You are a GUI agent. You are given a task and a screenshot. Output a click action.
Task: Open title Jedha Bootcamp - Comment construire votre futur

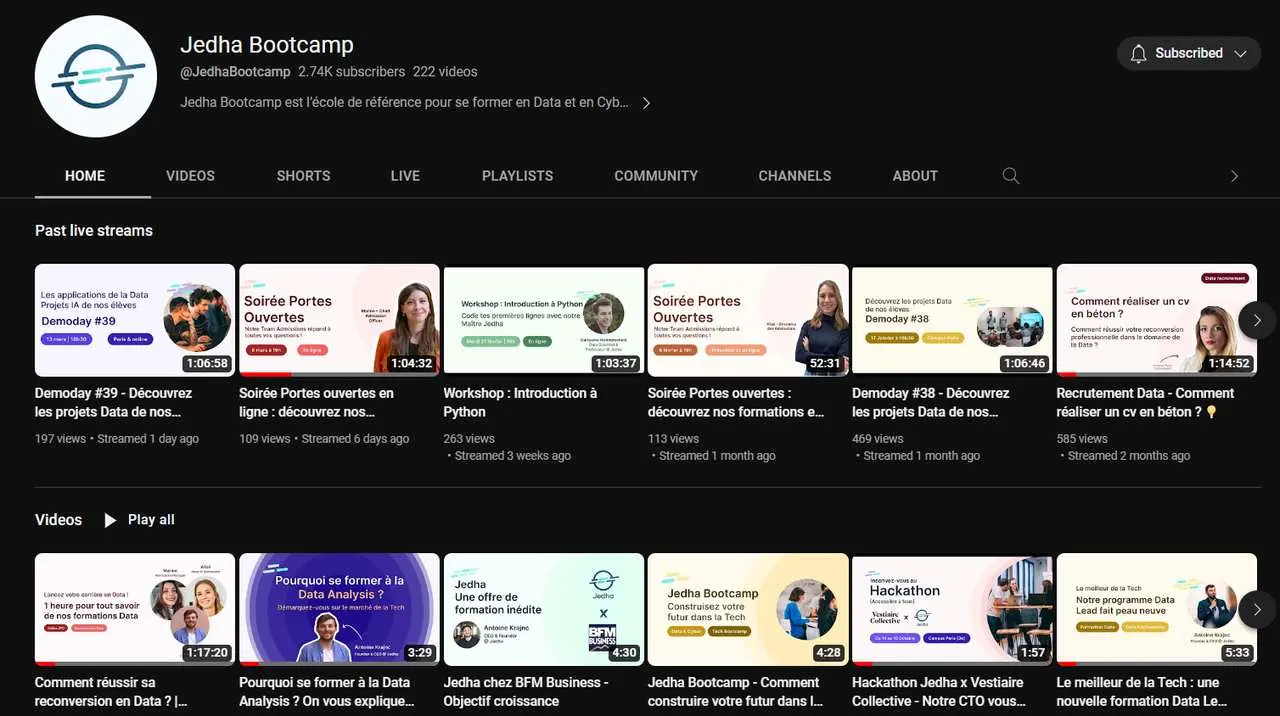pos(736,691)
